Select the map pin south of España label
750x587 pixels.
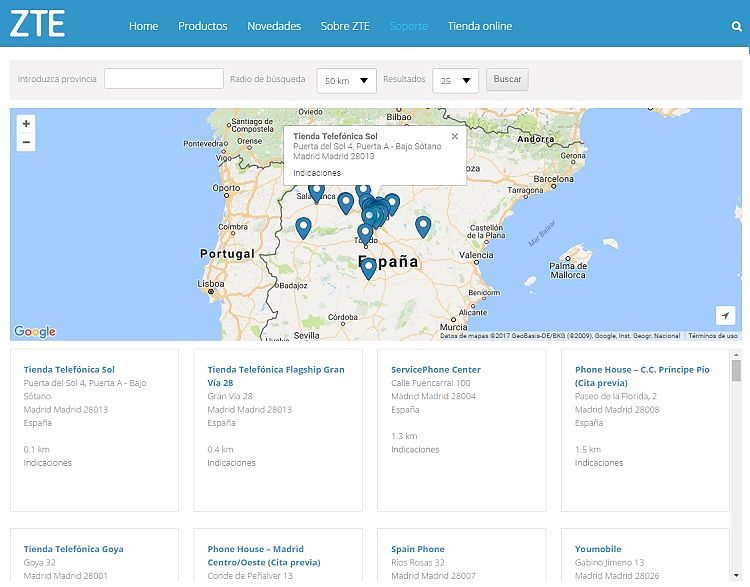pyautogui.click(x=368, y=268)
